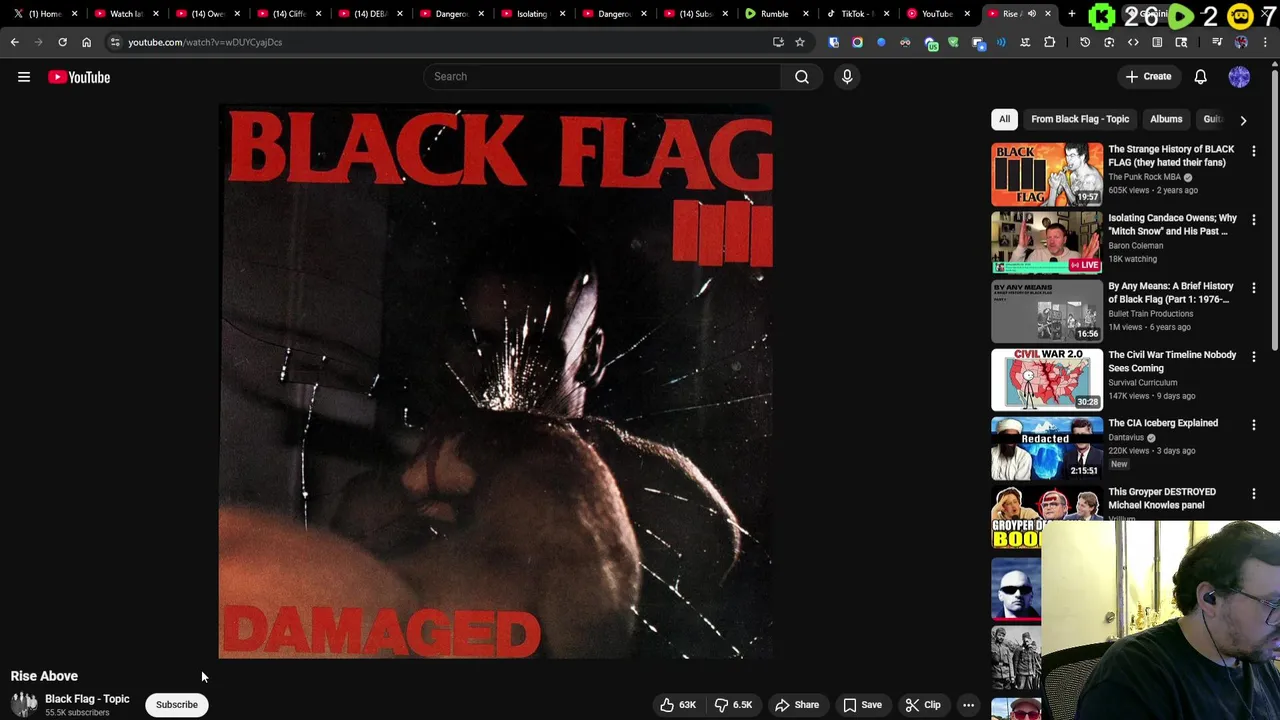
Task: Close the Rise Above tab
Action: [x=1047, y=14]
